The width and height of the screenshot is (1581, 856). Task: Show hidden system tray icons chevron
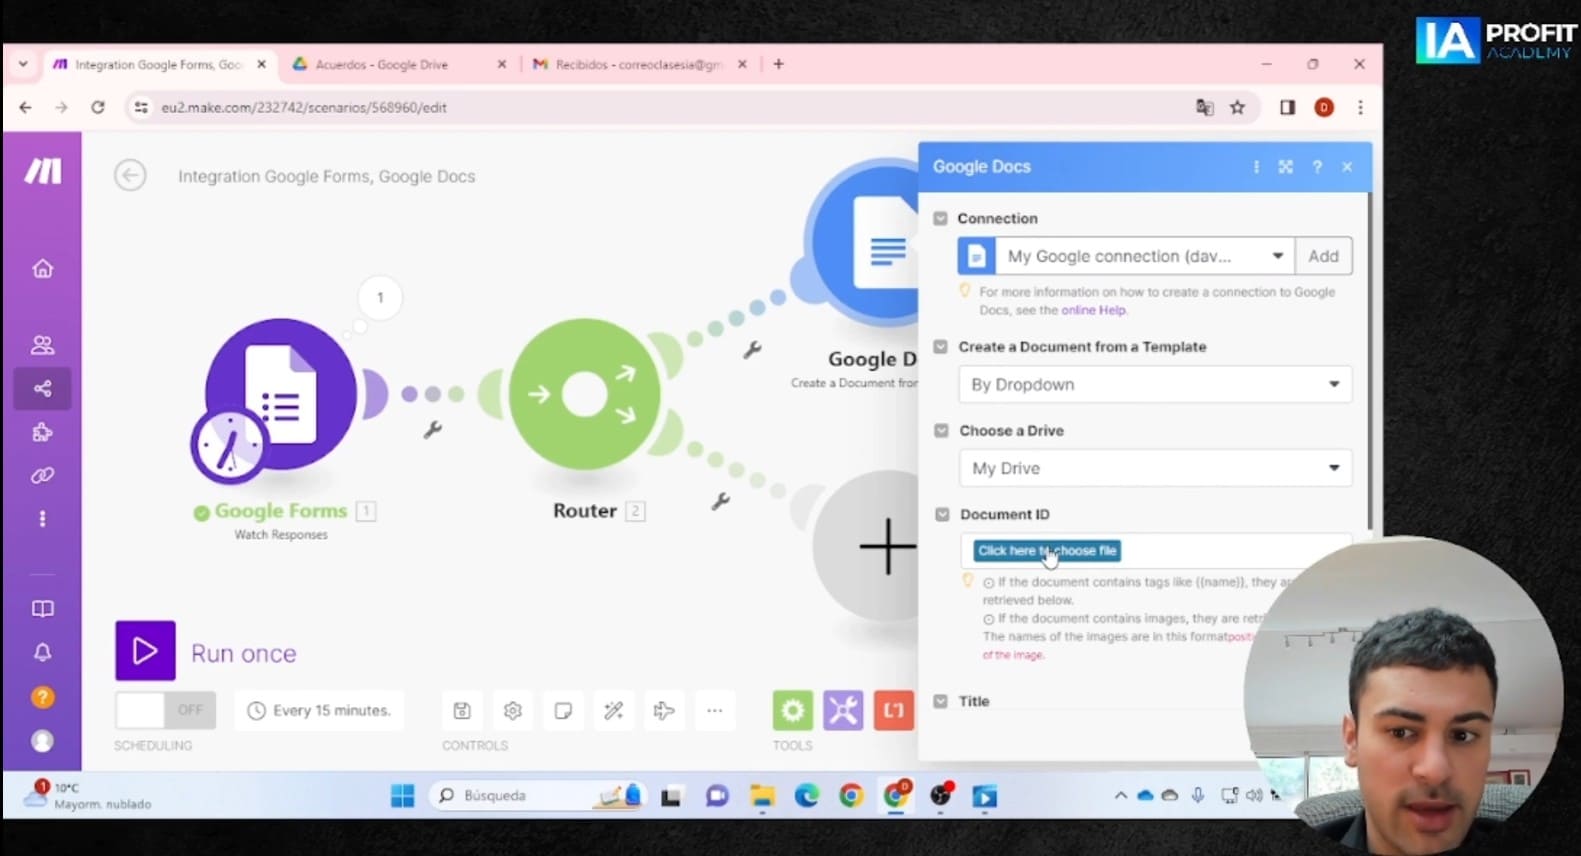point(1120,795)
